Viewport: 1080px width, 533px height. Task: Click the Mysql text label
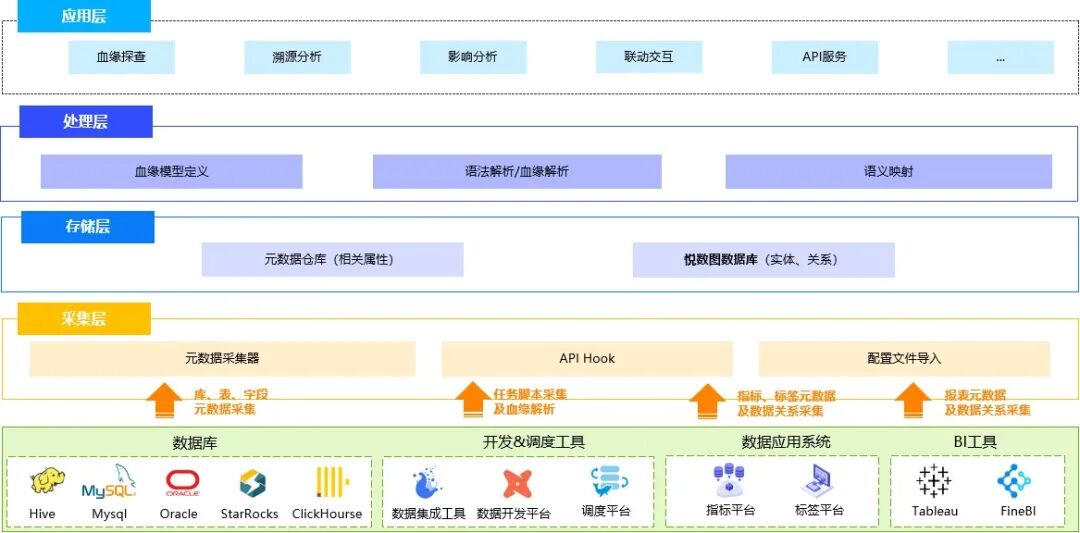click(110, 514)
